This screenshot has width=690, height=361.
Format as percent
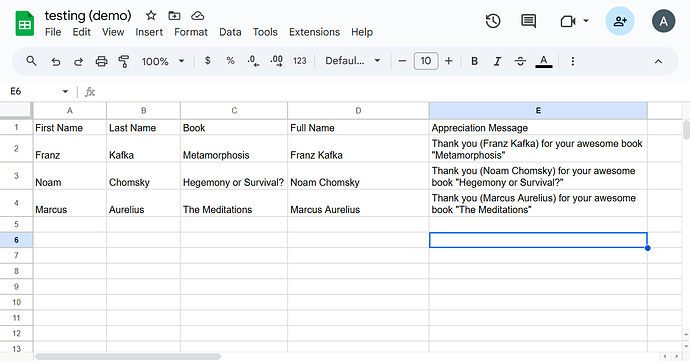[230, 61]
